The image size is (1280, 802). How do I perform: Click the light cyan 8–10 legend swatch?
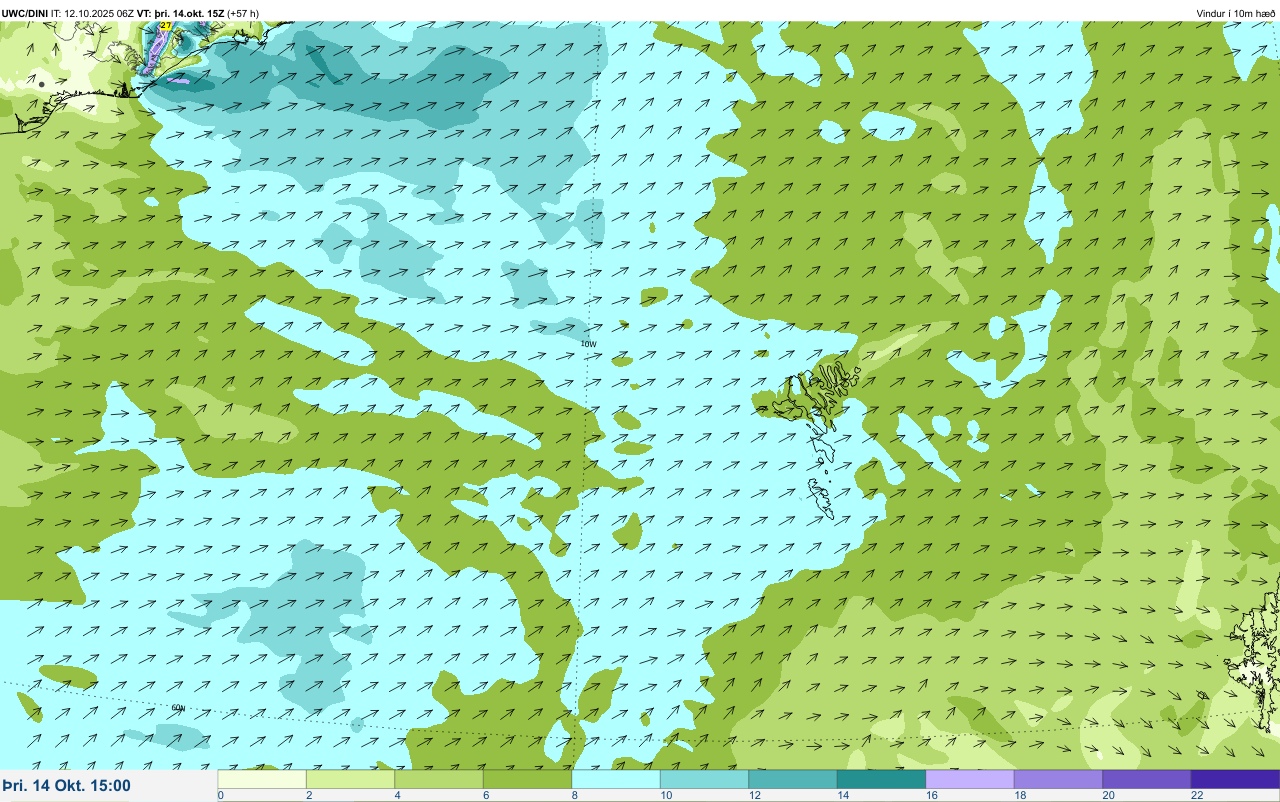point(616,779)
